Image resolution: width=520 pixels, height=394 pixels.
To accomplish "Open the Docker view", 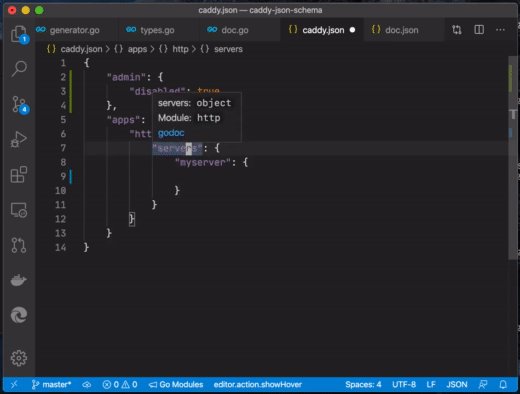I will point(19,280).
